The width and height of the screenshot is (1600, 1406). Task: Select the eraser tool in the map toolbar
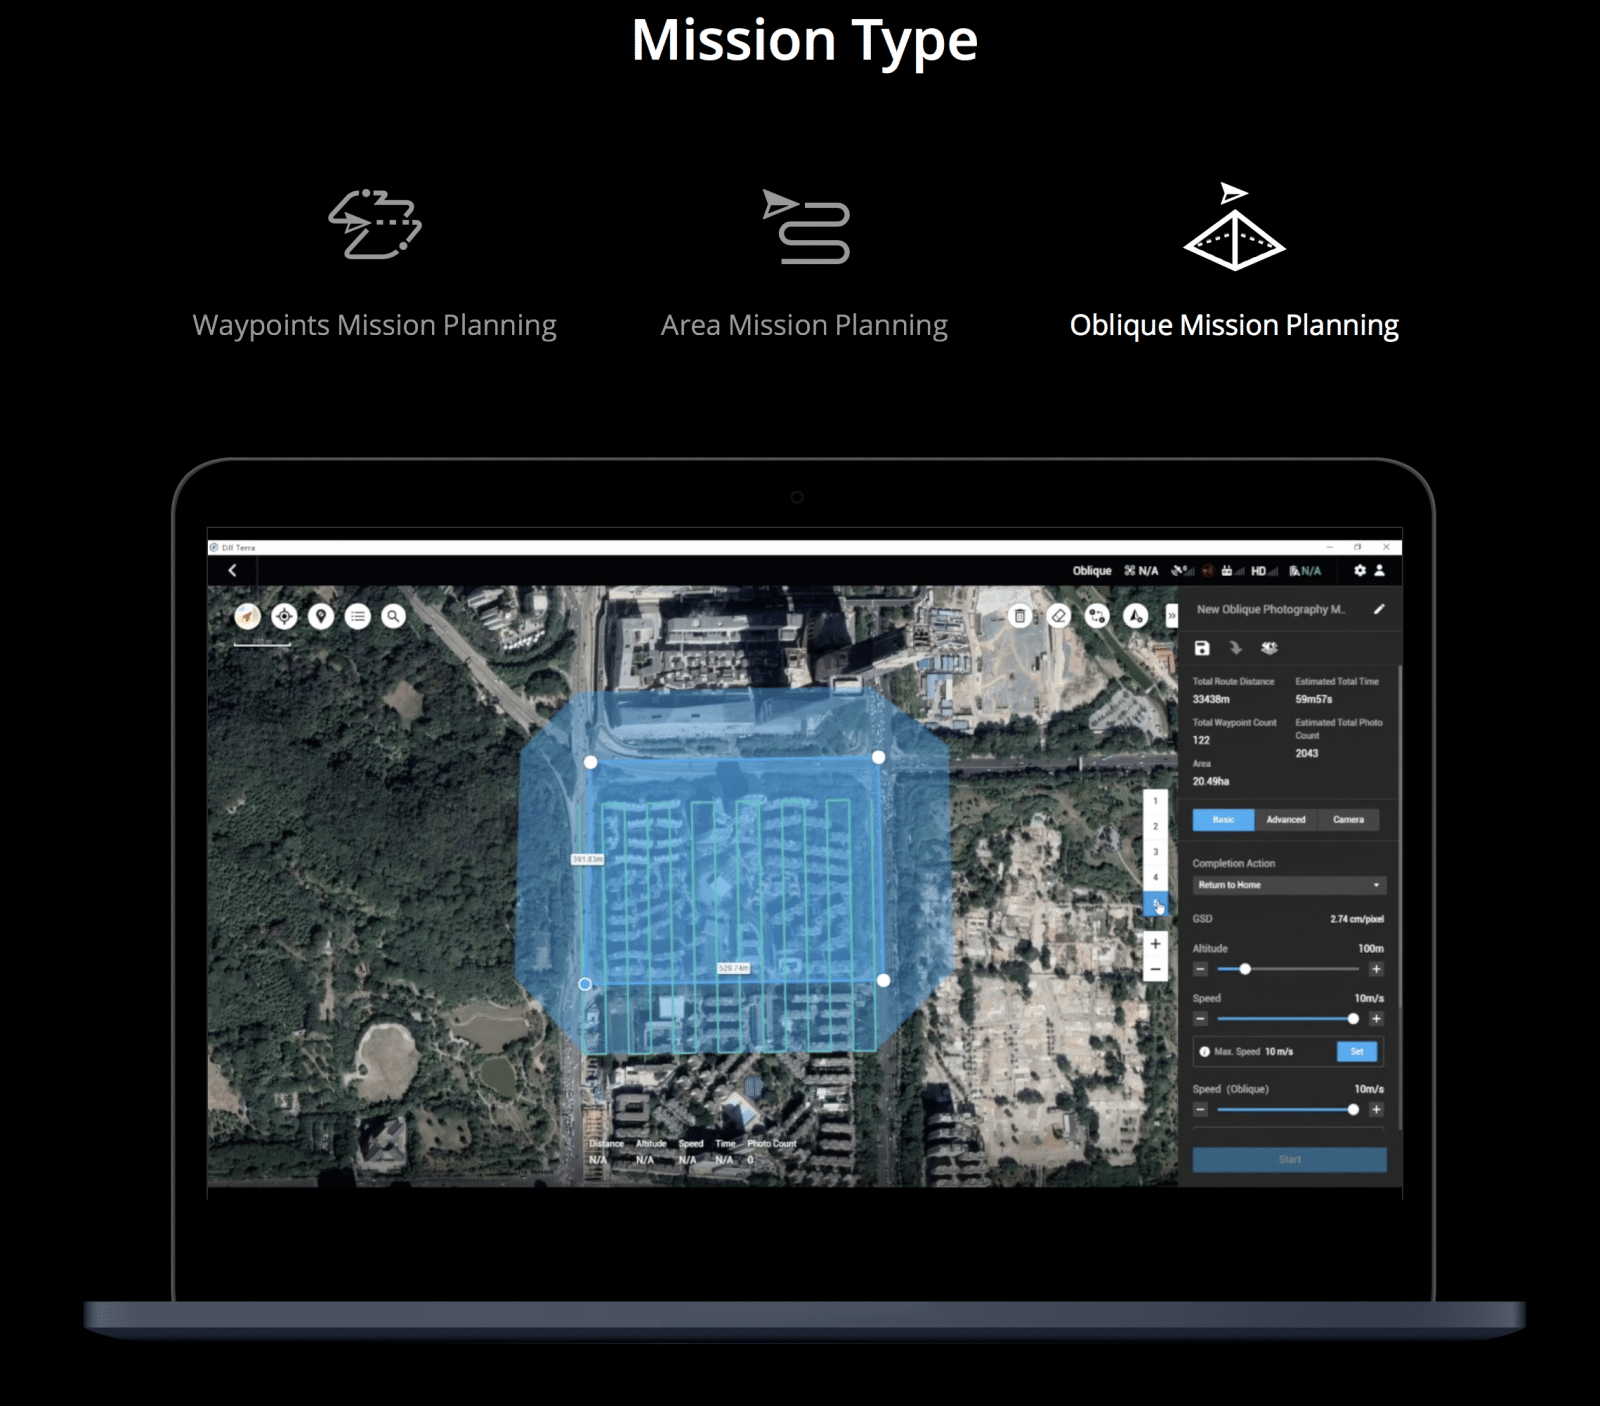coord(1060,618)
